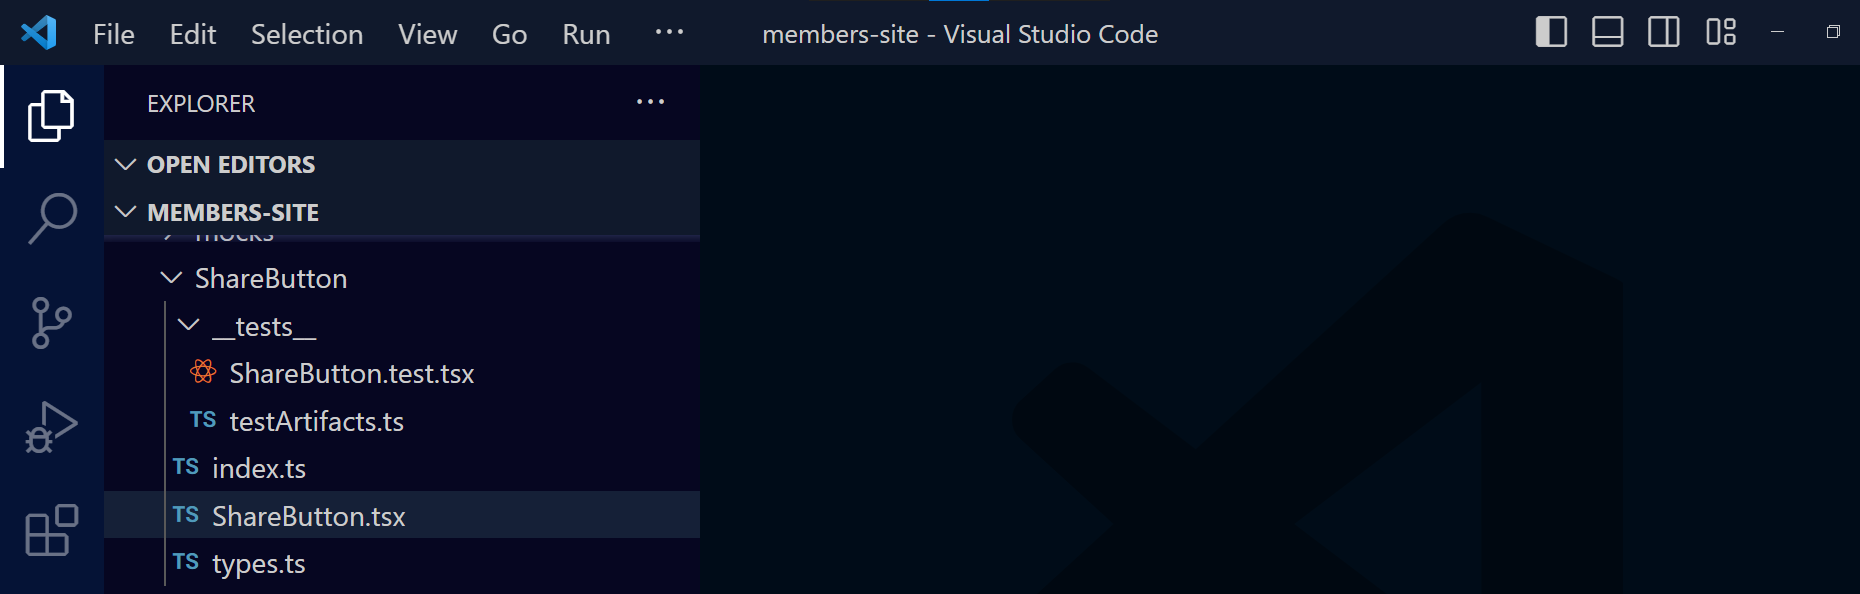This screenshot has width=1860, height=594.
Task: Open the Source Control view
Action: click(x=51, y=323)
